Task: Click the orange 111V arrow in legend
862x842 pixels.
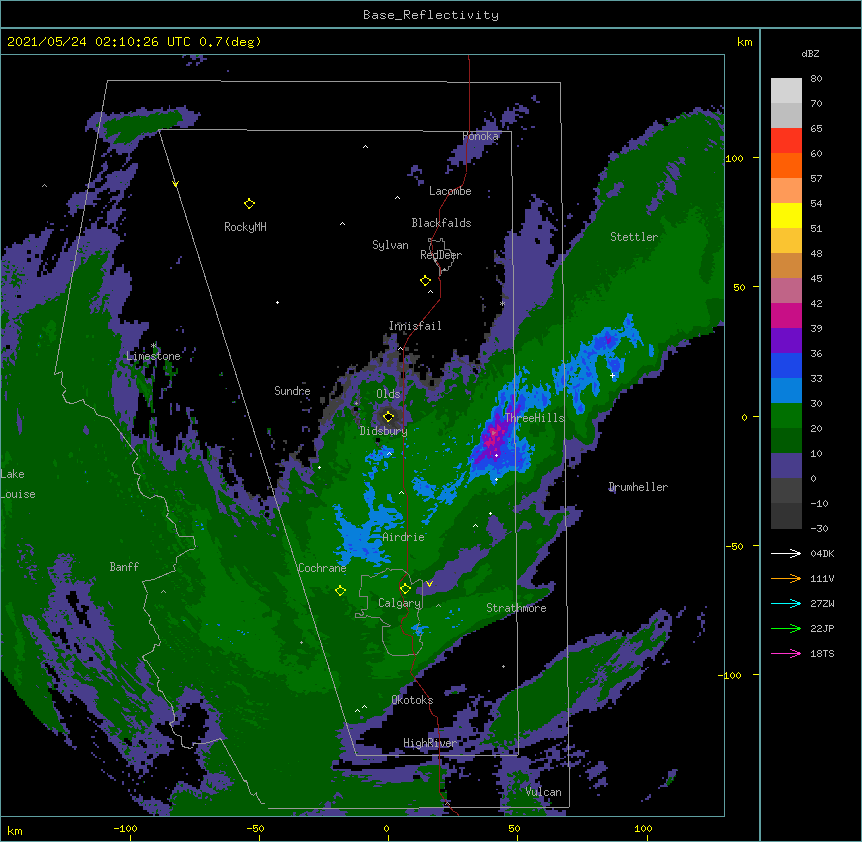Action: pos(786,578)
